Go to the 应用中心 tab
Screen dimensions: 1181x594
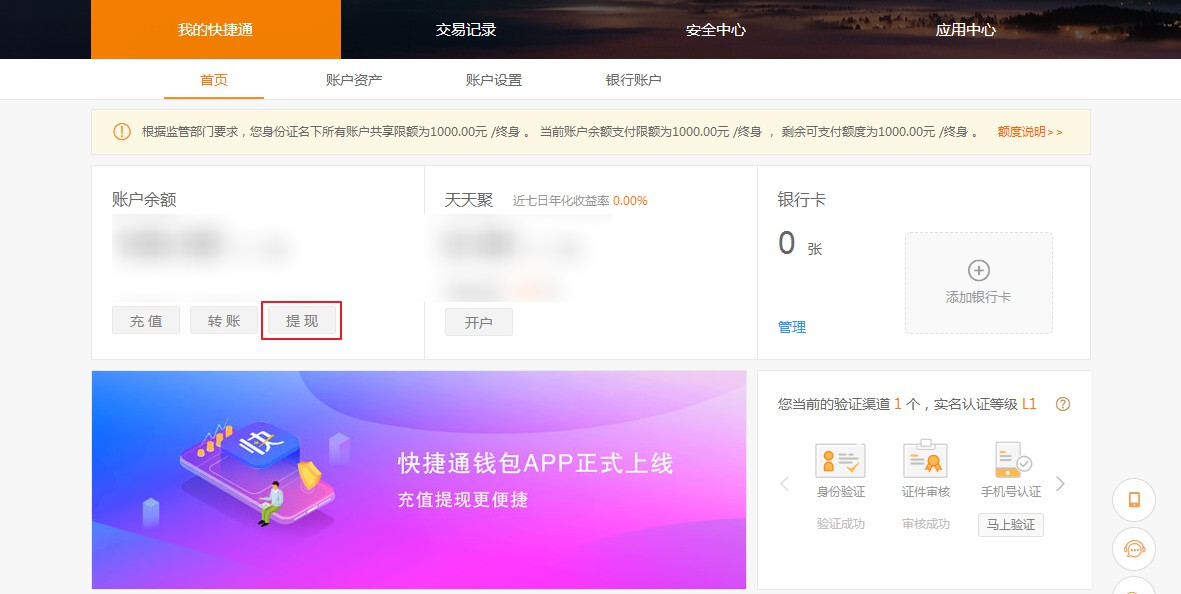tap(965, 29)
